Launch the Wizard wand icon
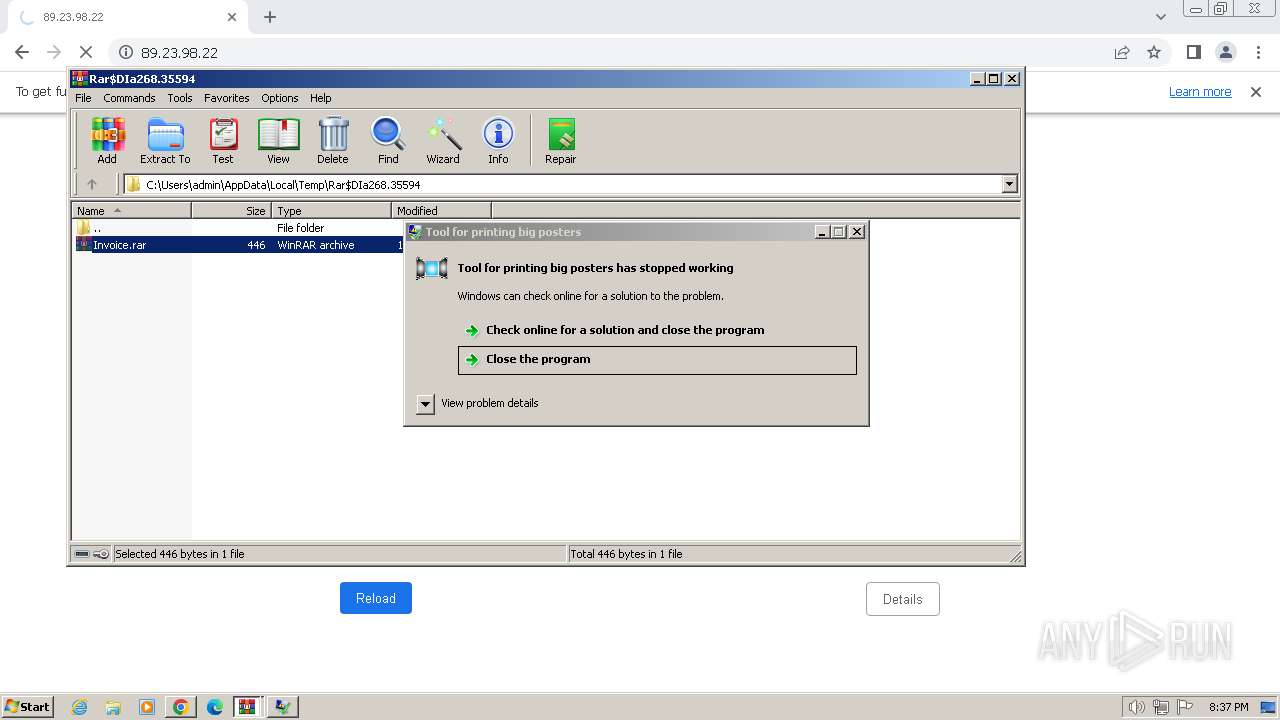The width and height of the screenshot is (1280, 720). point(443,140)
